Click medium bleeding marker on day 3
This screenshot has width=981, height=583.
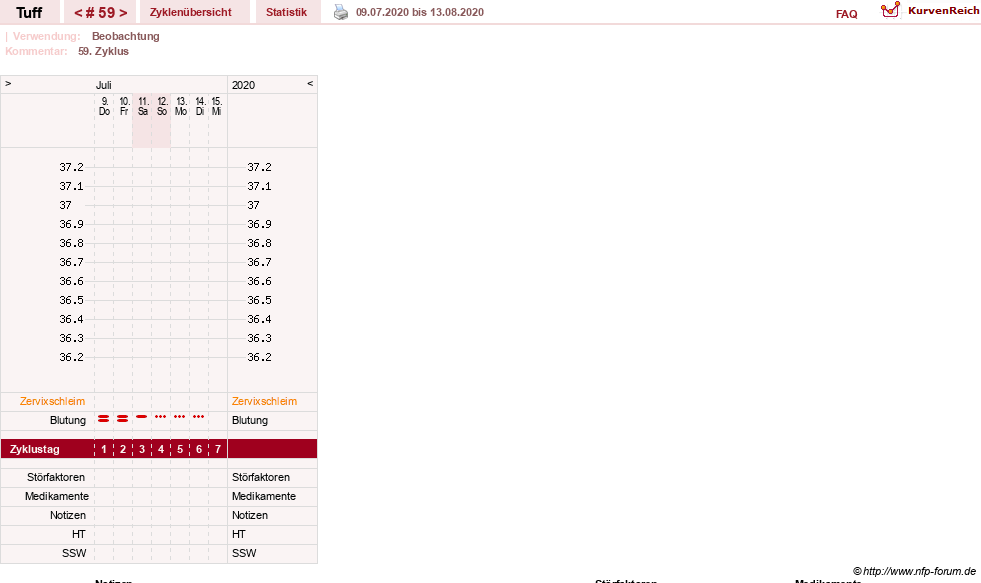pyautogui.click(x=142, y=417)
